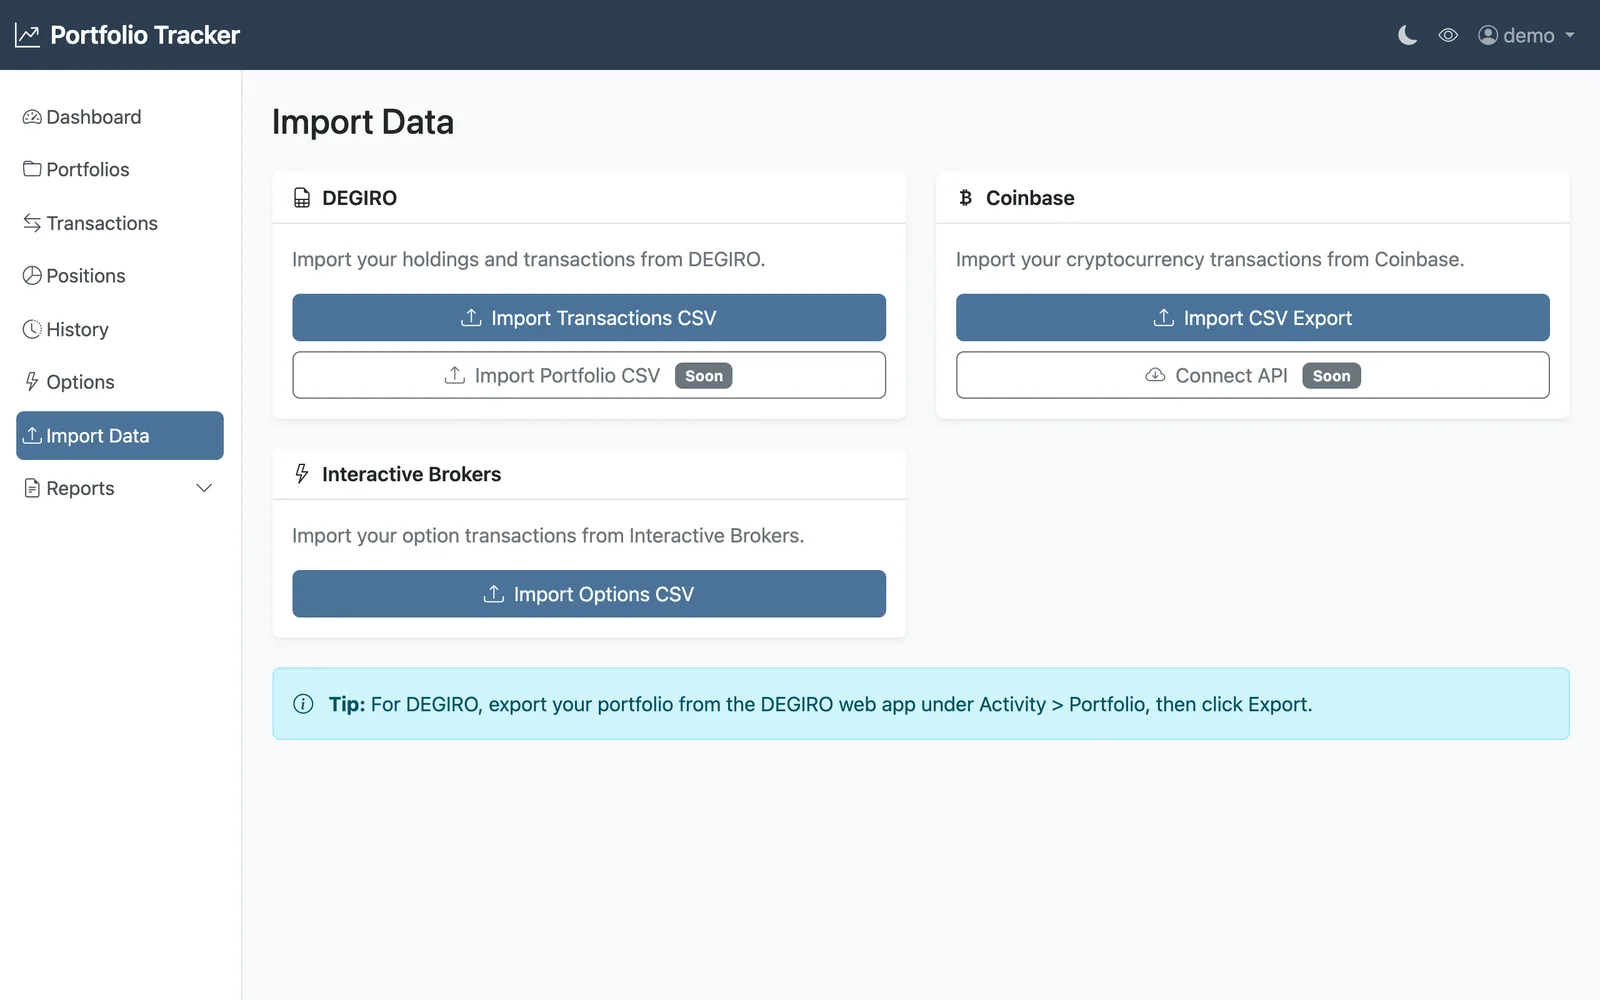
Task: Open the Reports menu label
Action: 80,488
